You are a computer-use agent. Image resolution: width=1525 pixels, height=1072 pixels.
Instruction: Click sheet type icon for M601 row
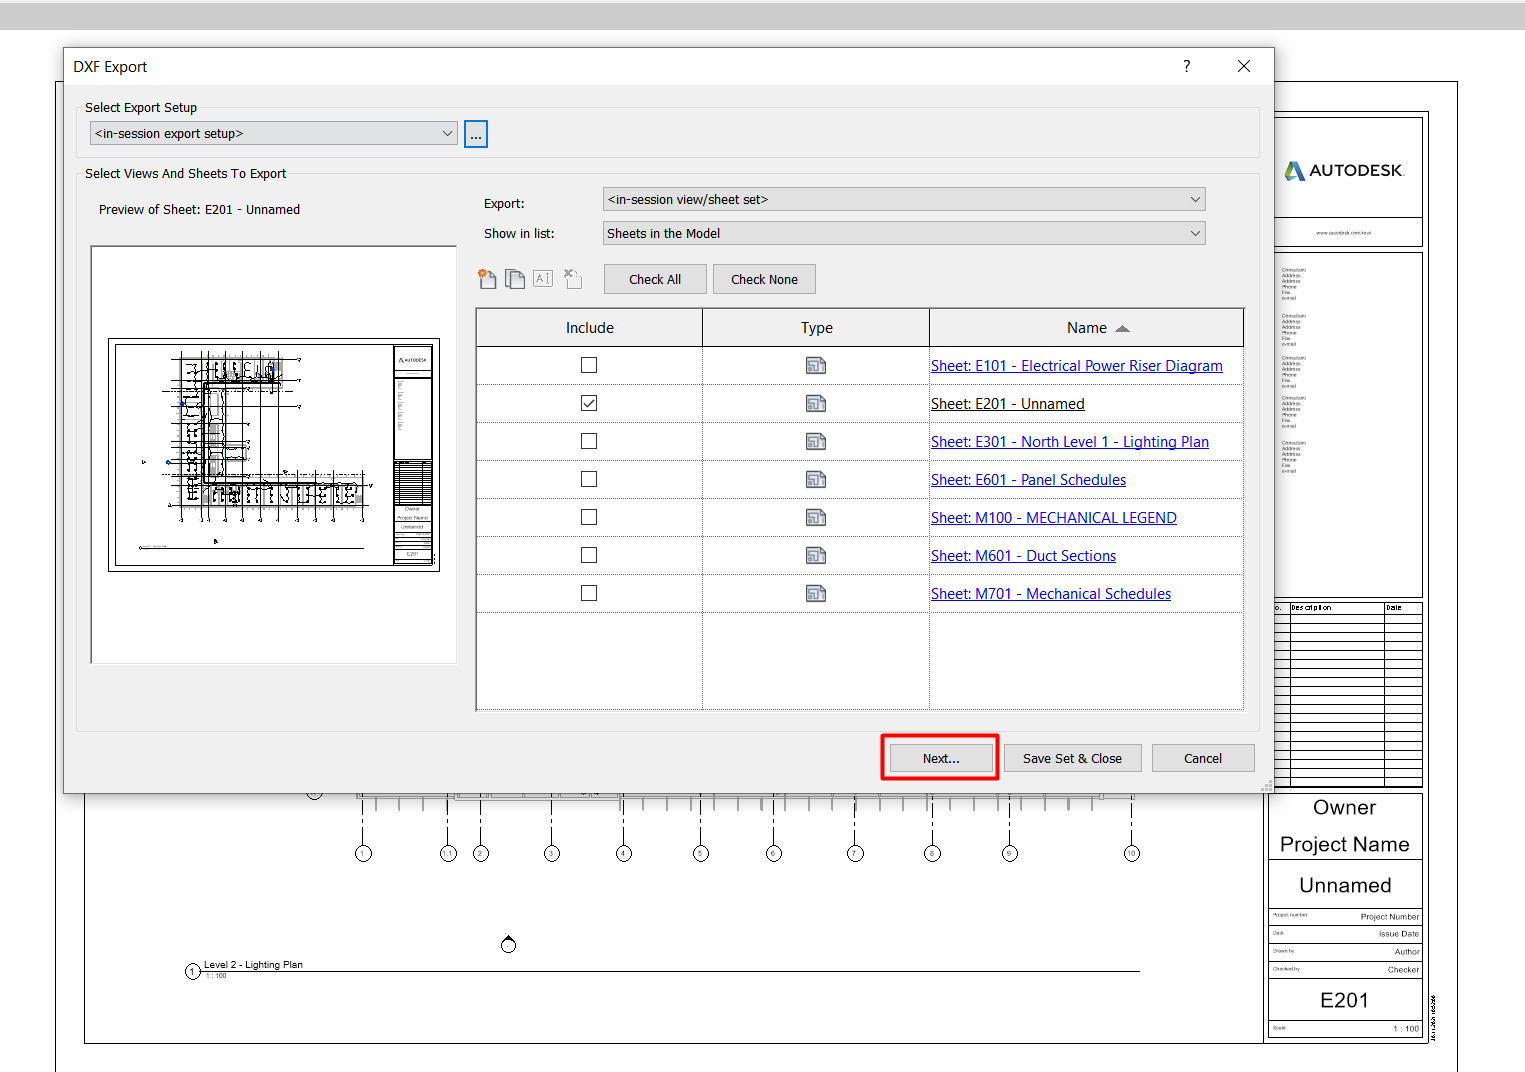(816, 556)
